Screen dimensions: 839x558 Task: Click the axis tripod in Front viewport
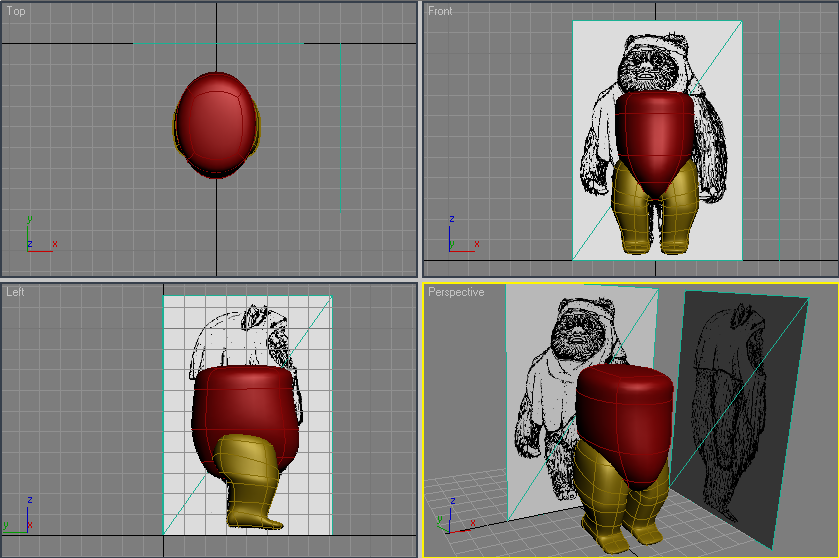(462, 235)
